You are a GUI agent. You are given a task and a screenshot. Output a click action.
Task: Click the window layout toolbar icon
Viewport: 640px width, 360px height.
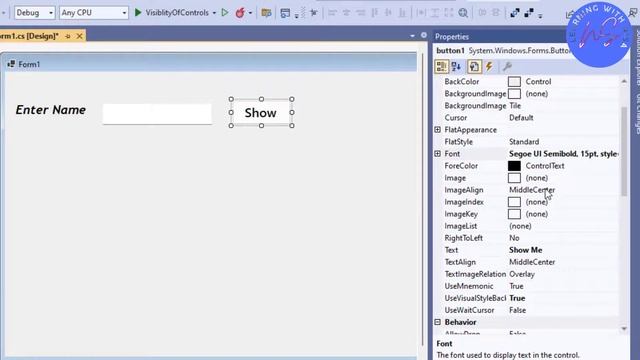coord(285,13)
